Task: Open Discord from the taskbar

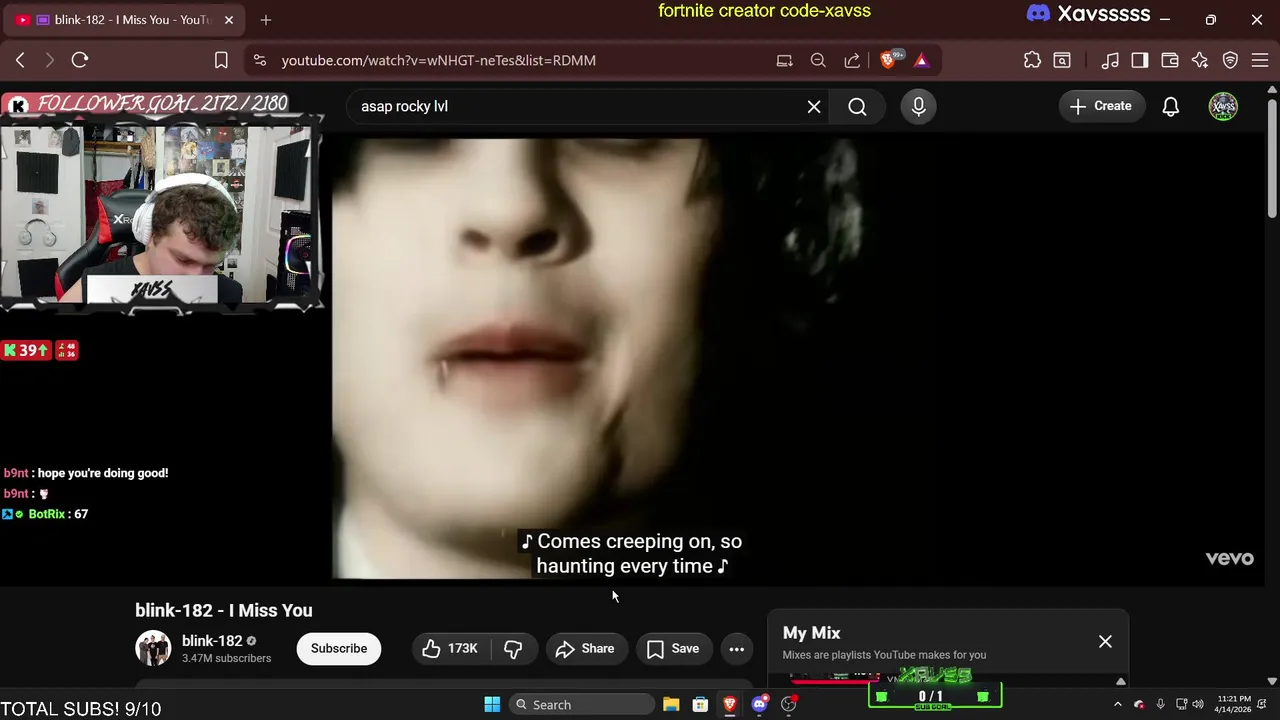Action: (x=759, y=704)
